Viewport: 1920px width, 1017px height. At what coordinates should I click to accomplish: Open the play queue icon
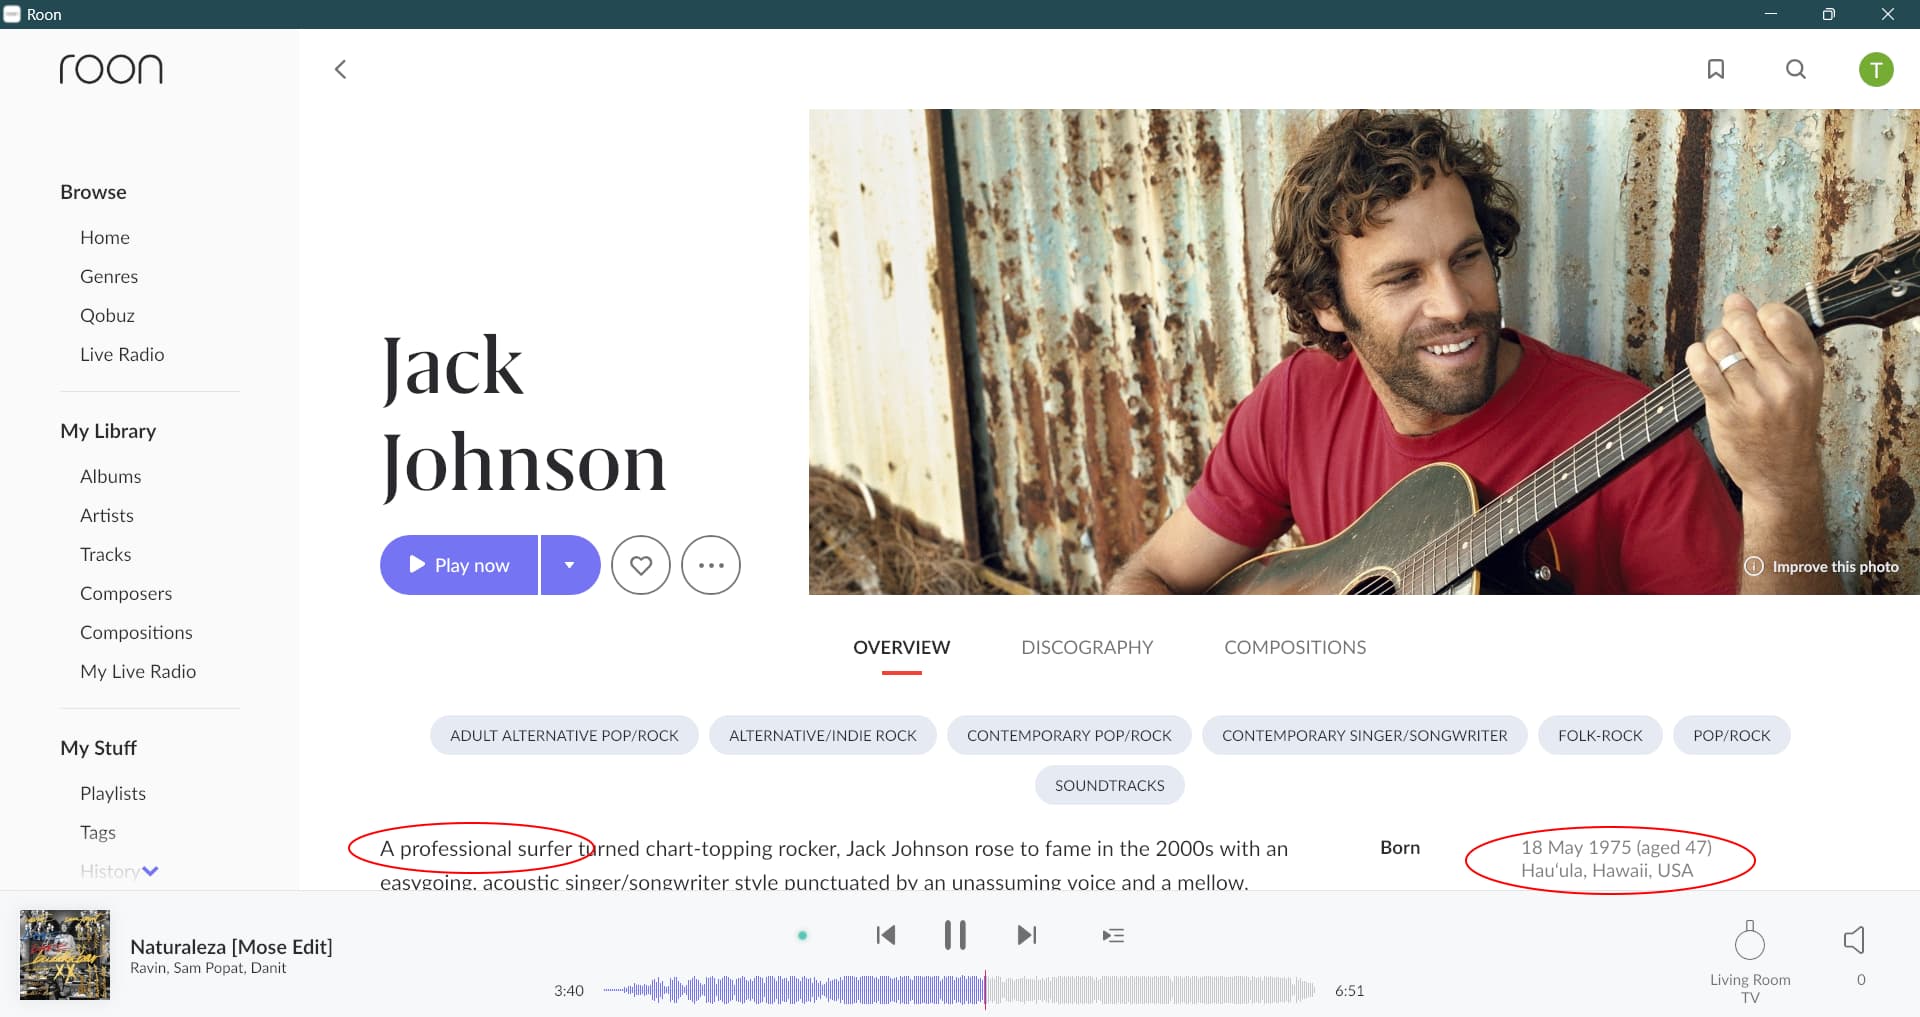click(x=1113, y=935)
